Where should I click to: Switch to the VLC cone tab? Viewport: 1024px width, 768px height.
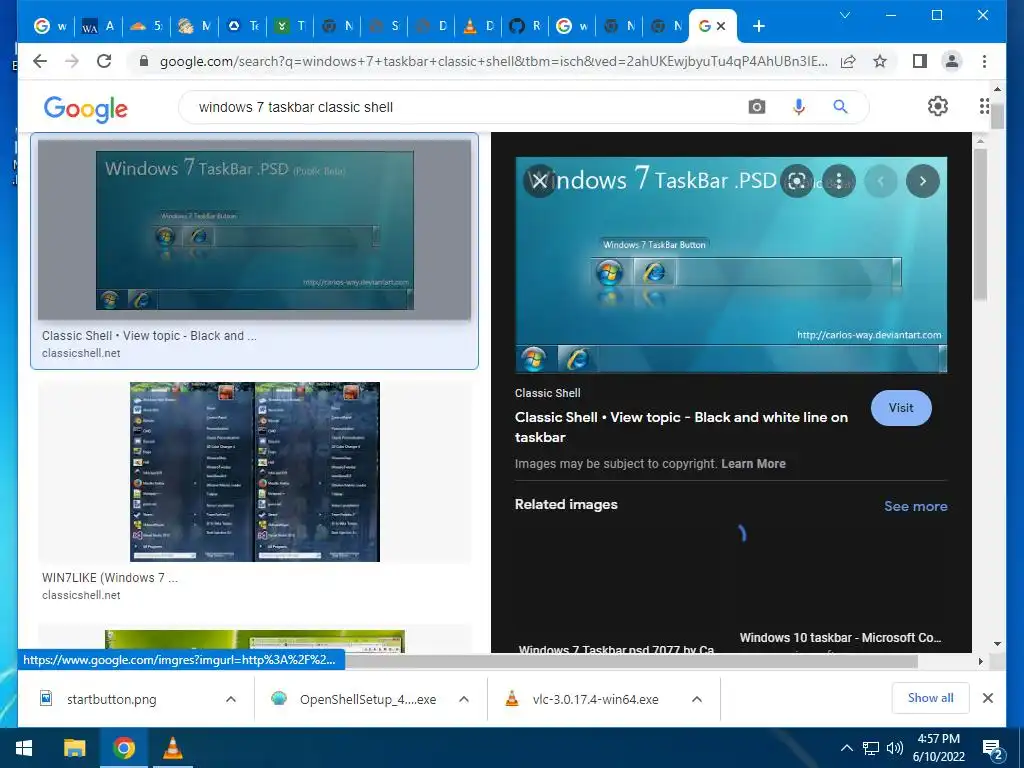tap(478, 26)
